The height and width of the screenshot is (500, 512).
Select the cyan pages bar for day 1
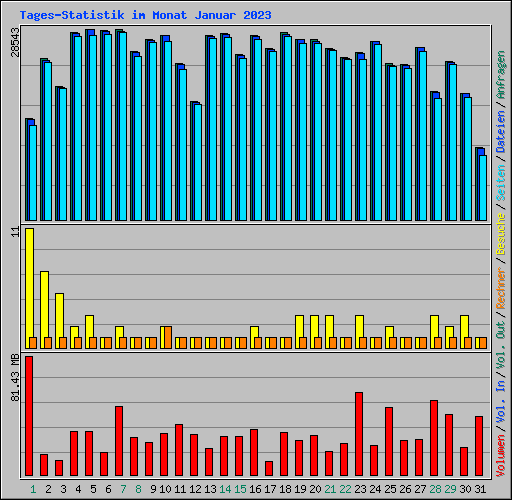33,173
